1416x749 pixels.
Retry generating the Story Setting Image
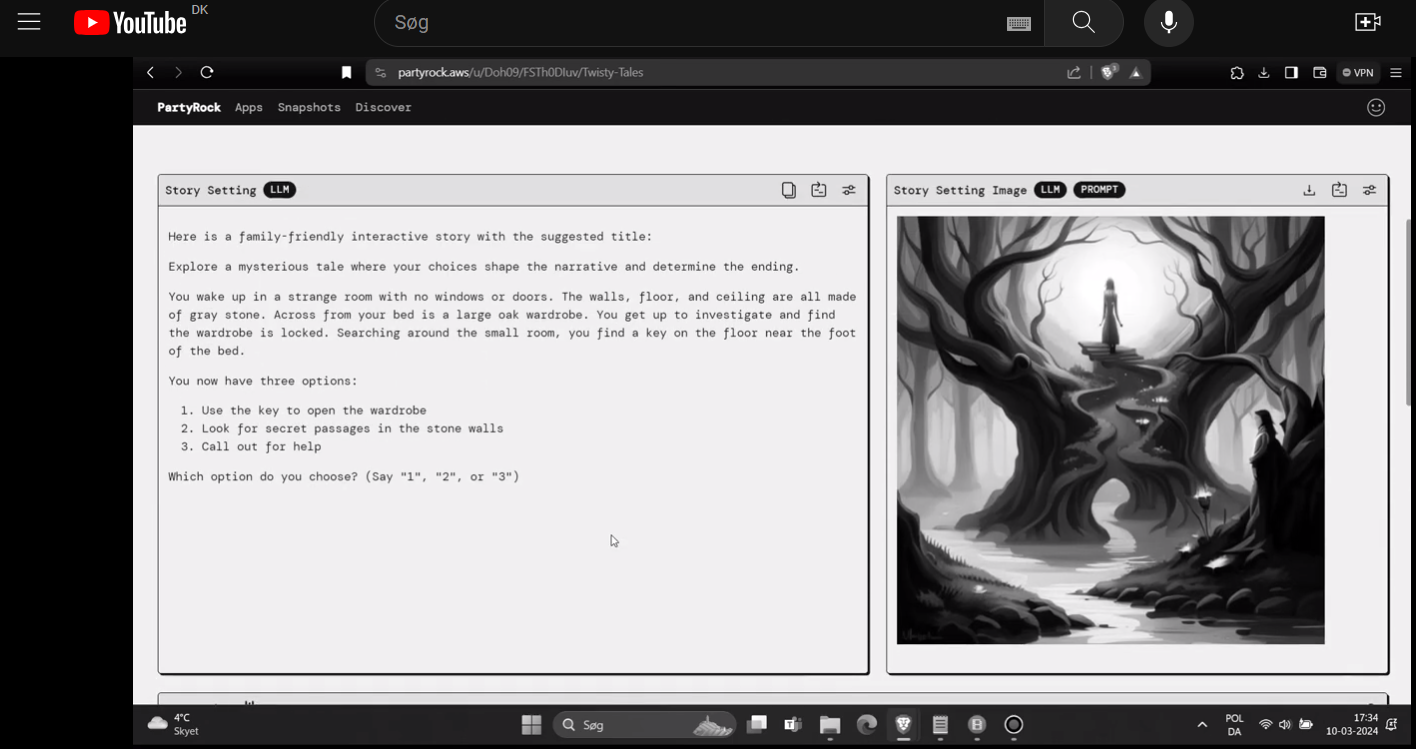coord(1339,189)
